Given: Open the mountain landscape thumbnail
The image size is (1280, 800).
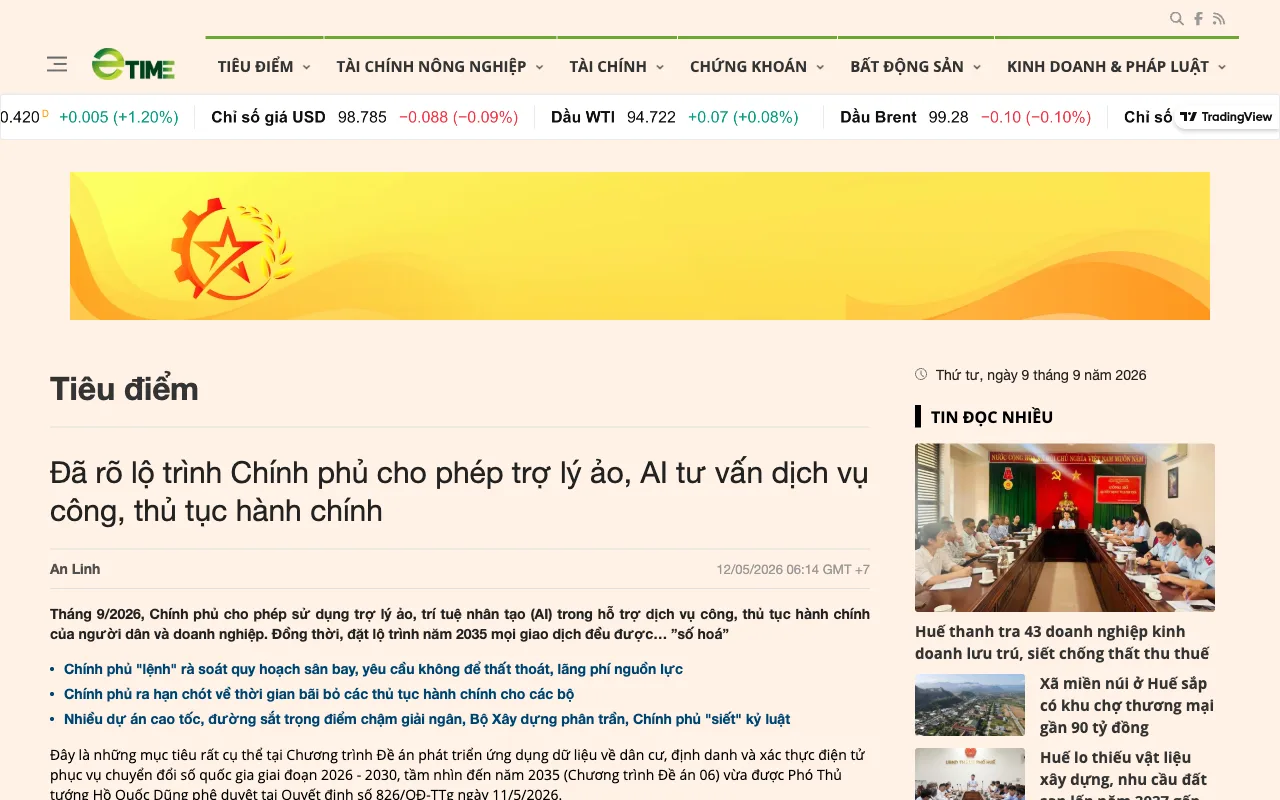Looking at the screenshot, I should tap(970, 705).
